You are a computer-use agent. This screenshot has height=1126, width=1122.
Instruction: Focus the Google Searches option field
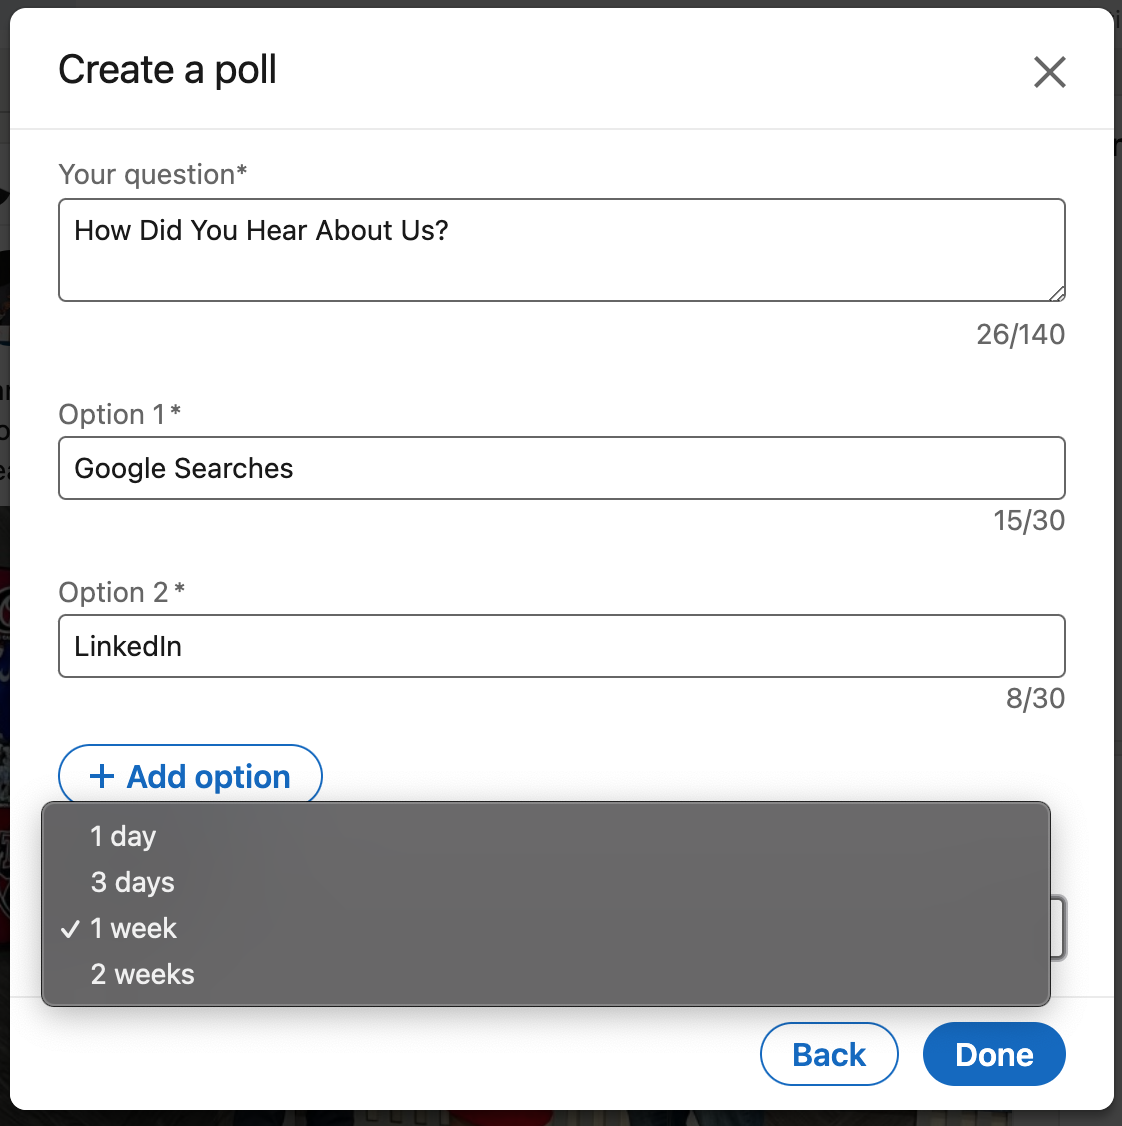click(x=560, y=468)
